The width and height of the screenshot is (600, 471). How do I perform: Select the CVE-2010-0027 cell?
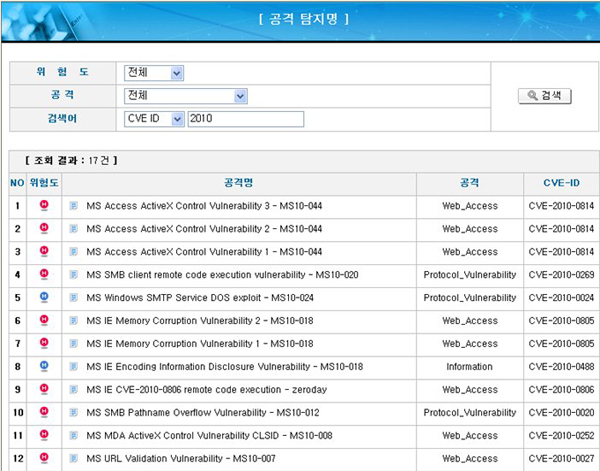coord(561,458)
